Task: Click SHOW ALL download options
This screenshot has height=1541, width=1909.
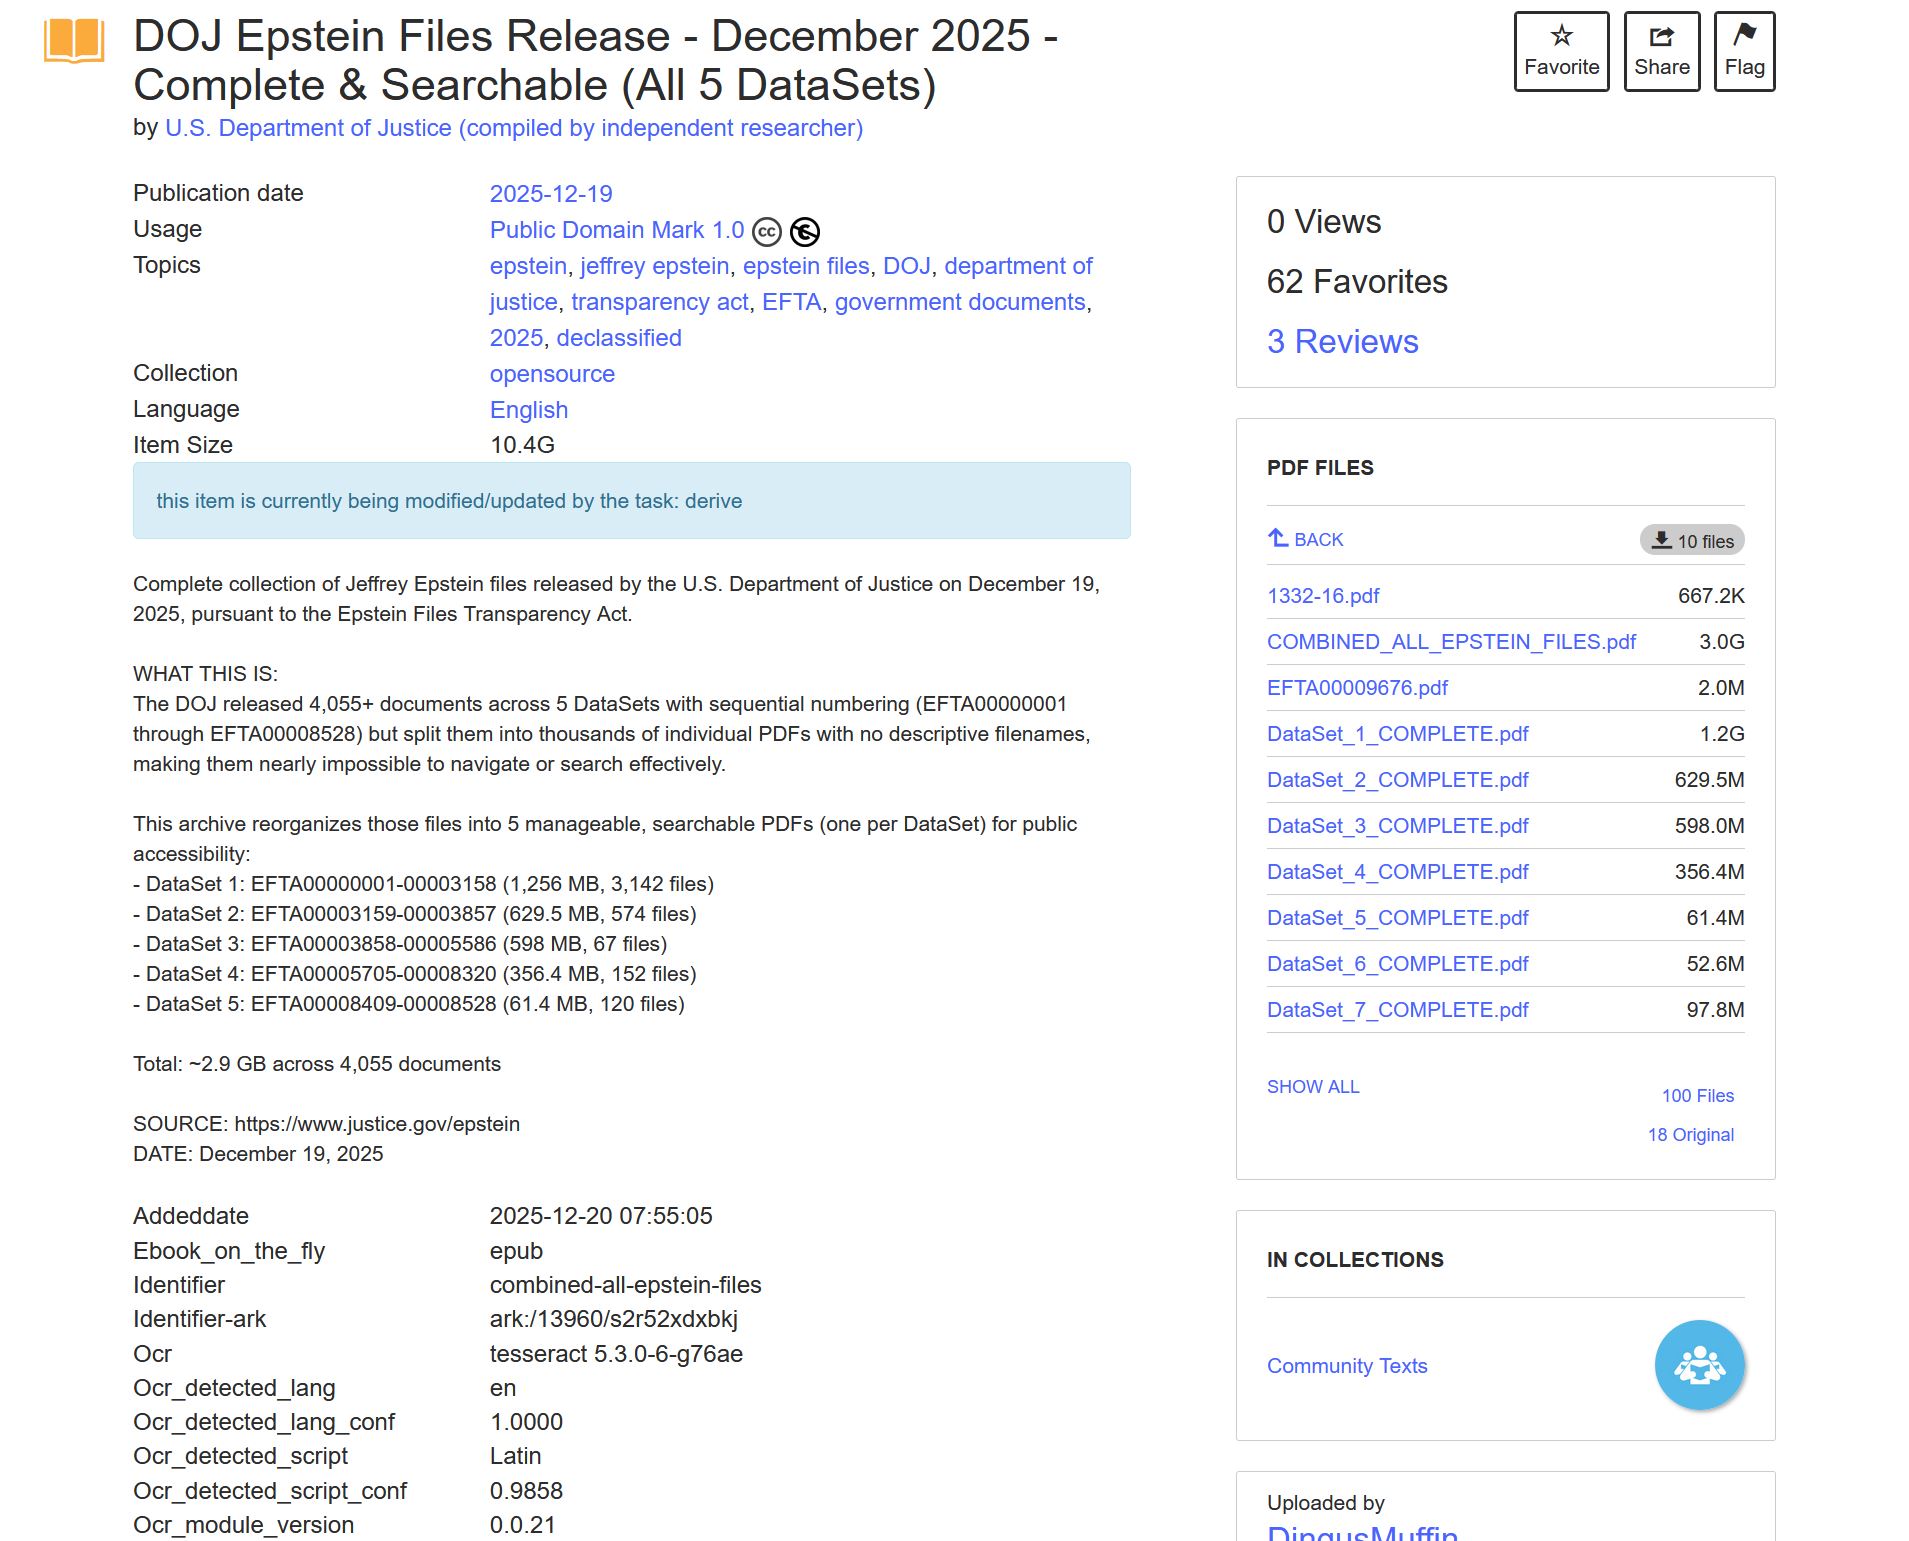Action: (x=1313, y=1087)
